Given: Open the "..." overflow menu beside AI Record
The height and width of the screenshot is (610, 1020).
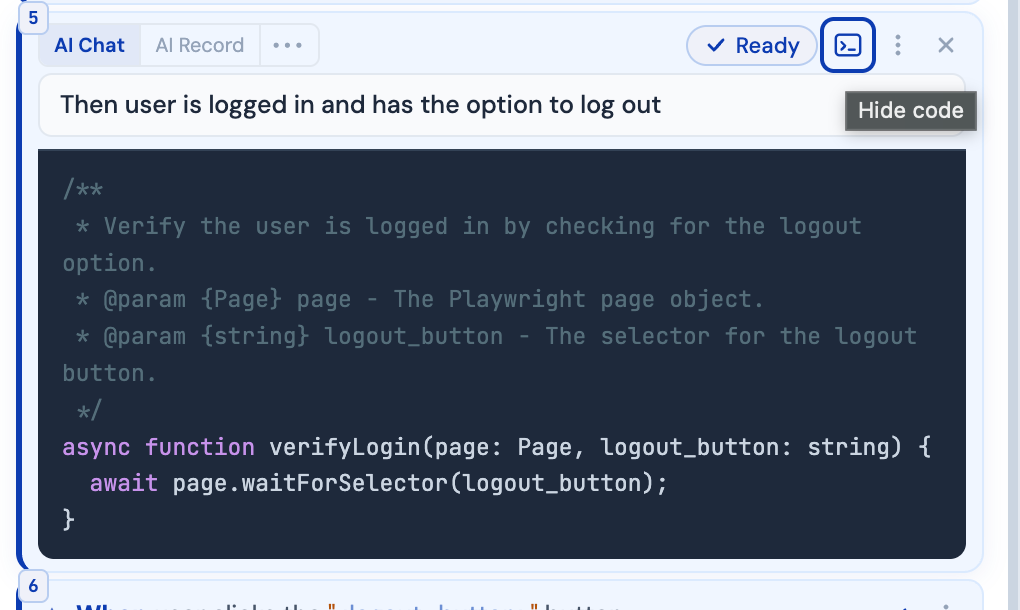Looking at the screenshot, I should [289, 45].
